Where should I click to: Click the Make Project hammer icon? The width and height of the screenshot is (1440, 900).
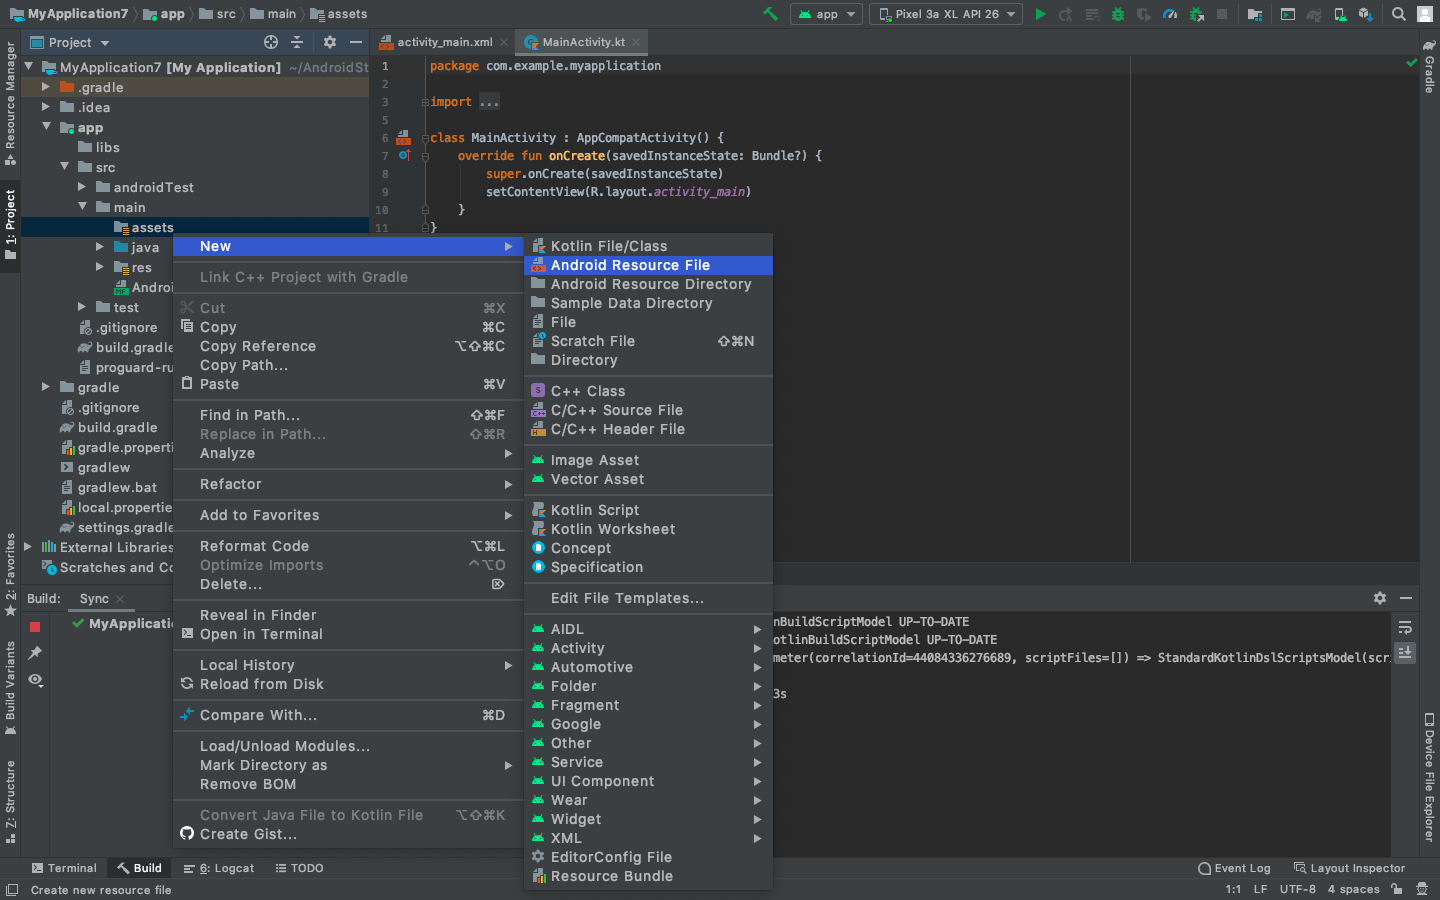(x=770, y=14)
